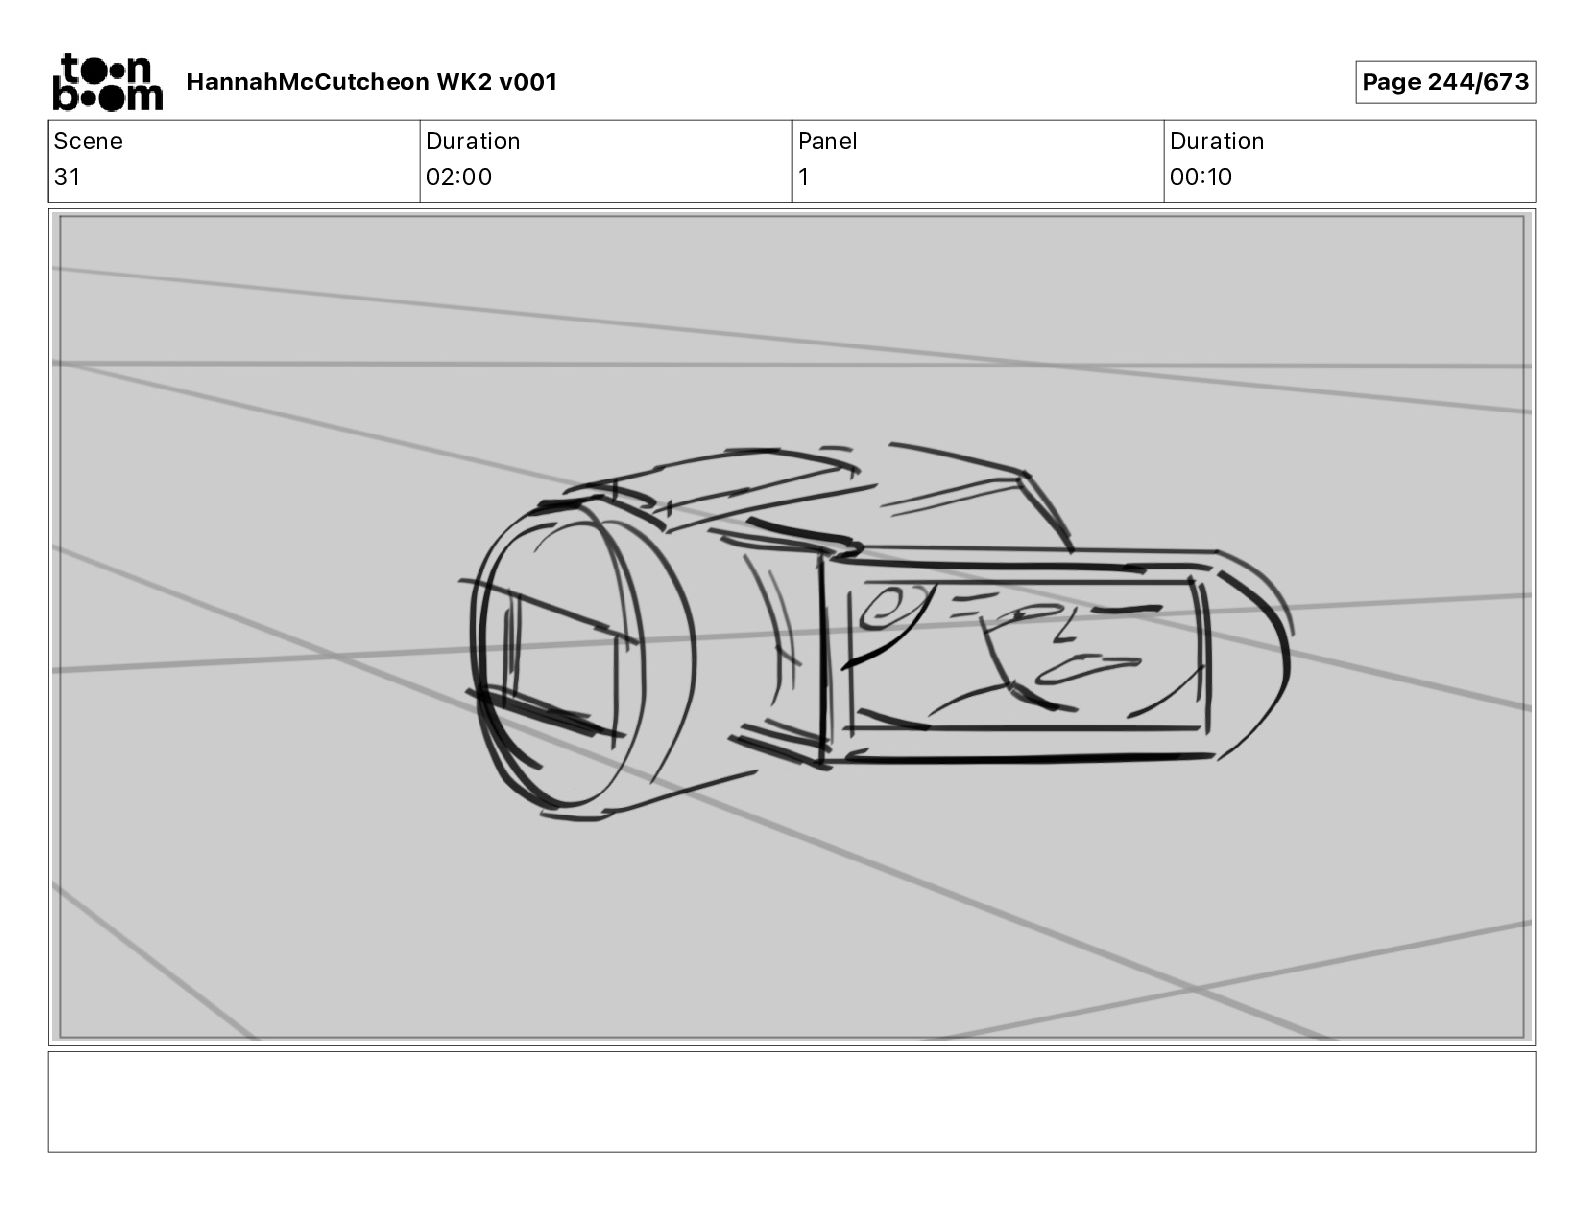This screenshot has width=1584, height=1224.
Task: Select the title 'HannahMcCutcheon WK2 v001'
Action: click(371, 82)
